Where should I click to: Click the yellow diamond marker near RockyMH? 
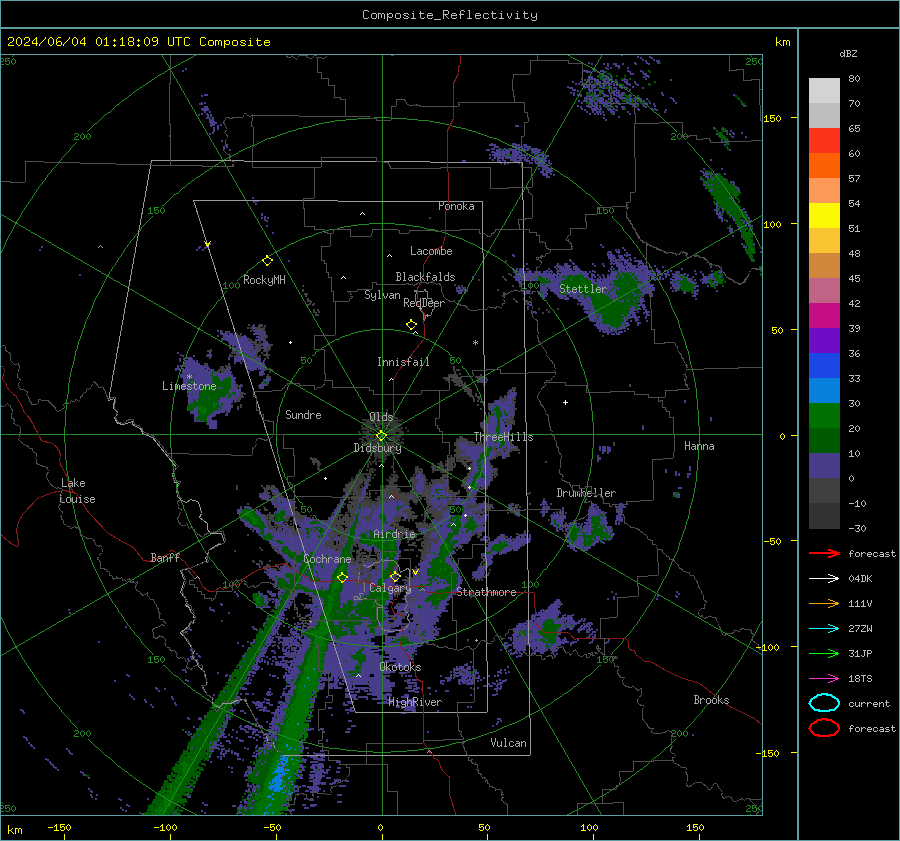[267, 261]
